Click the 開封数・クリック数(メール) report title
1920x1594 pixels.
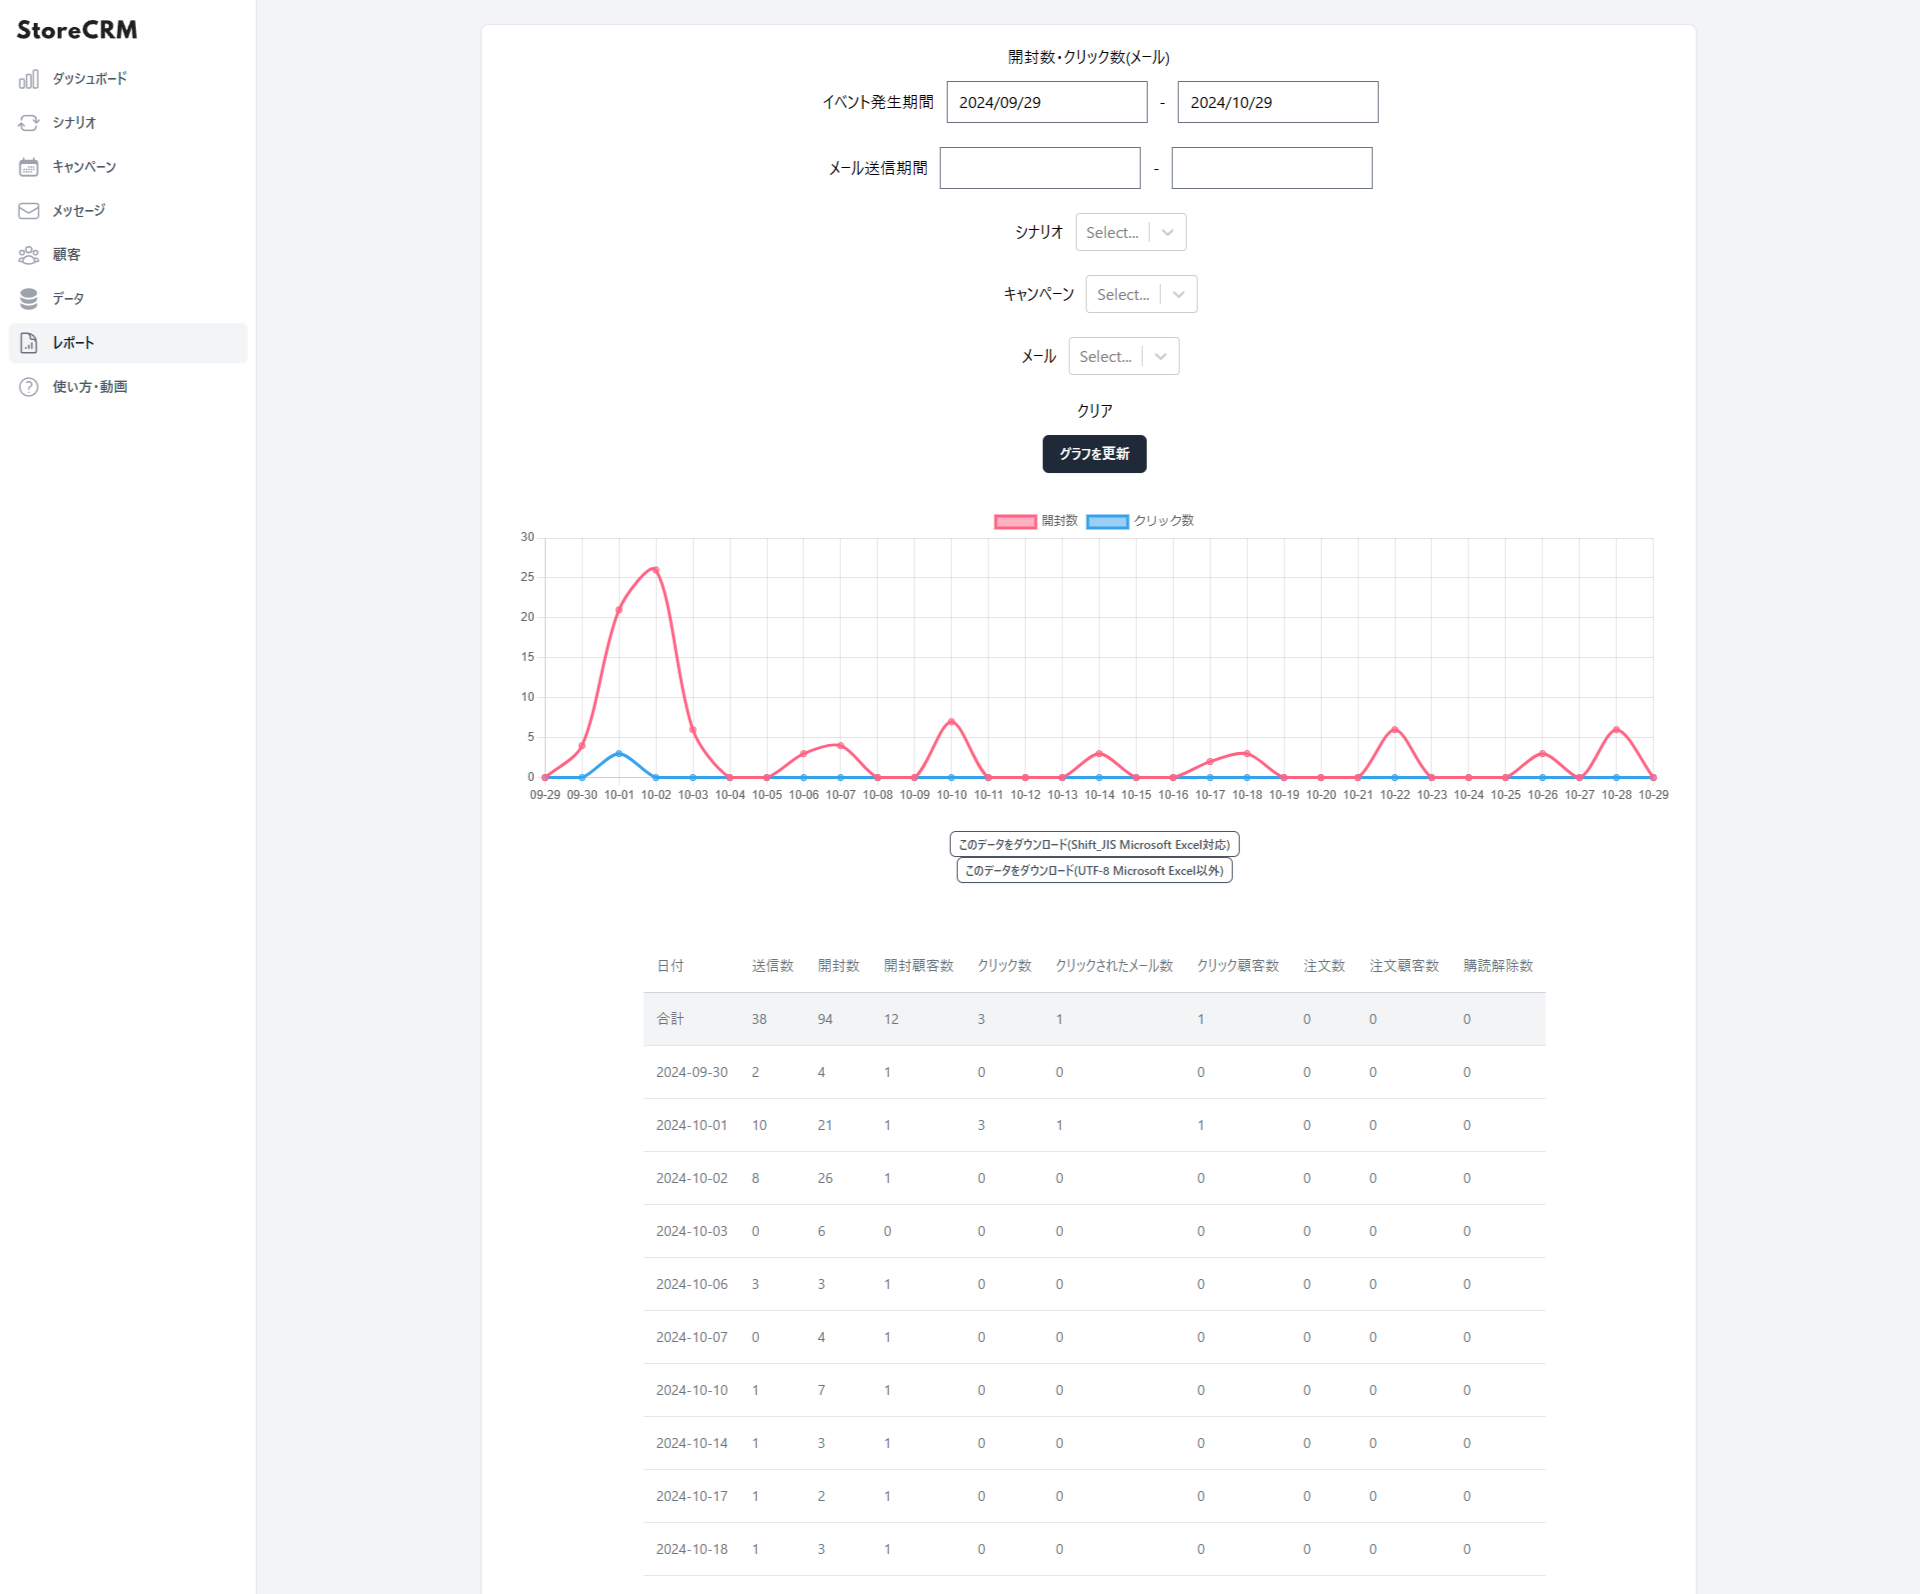(x=1089, y=57)
